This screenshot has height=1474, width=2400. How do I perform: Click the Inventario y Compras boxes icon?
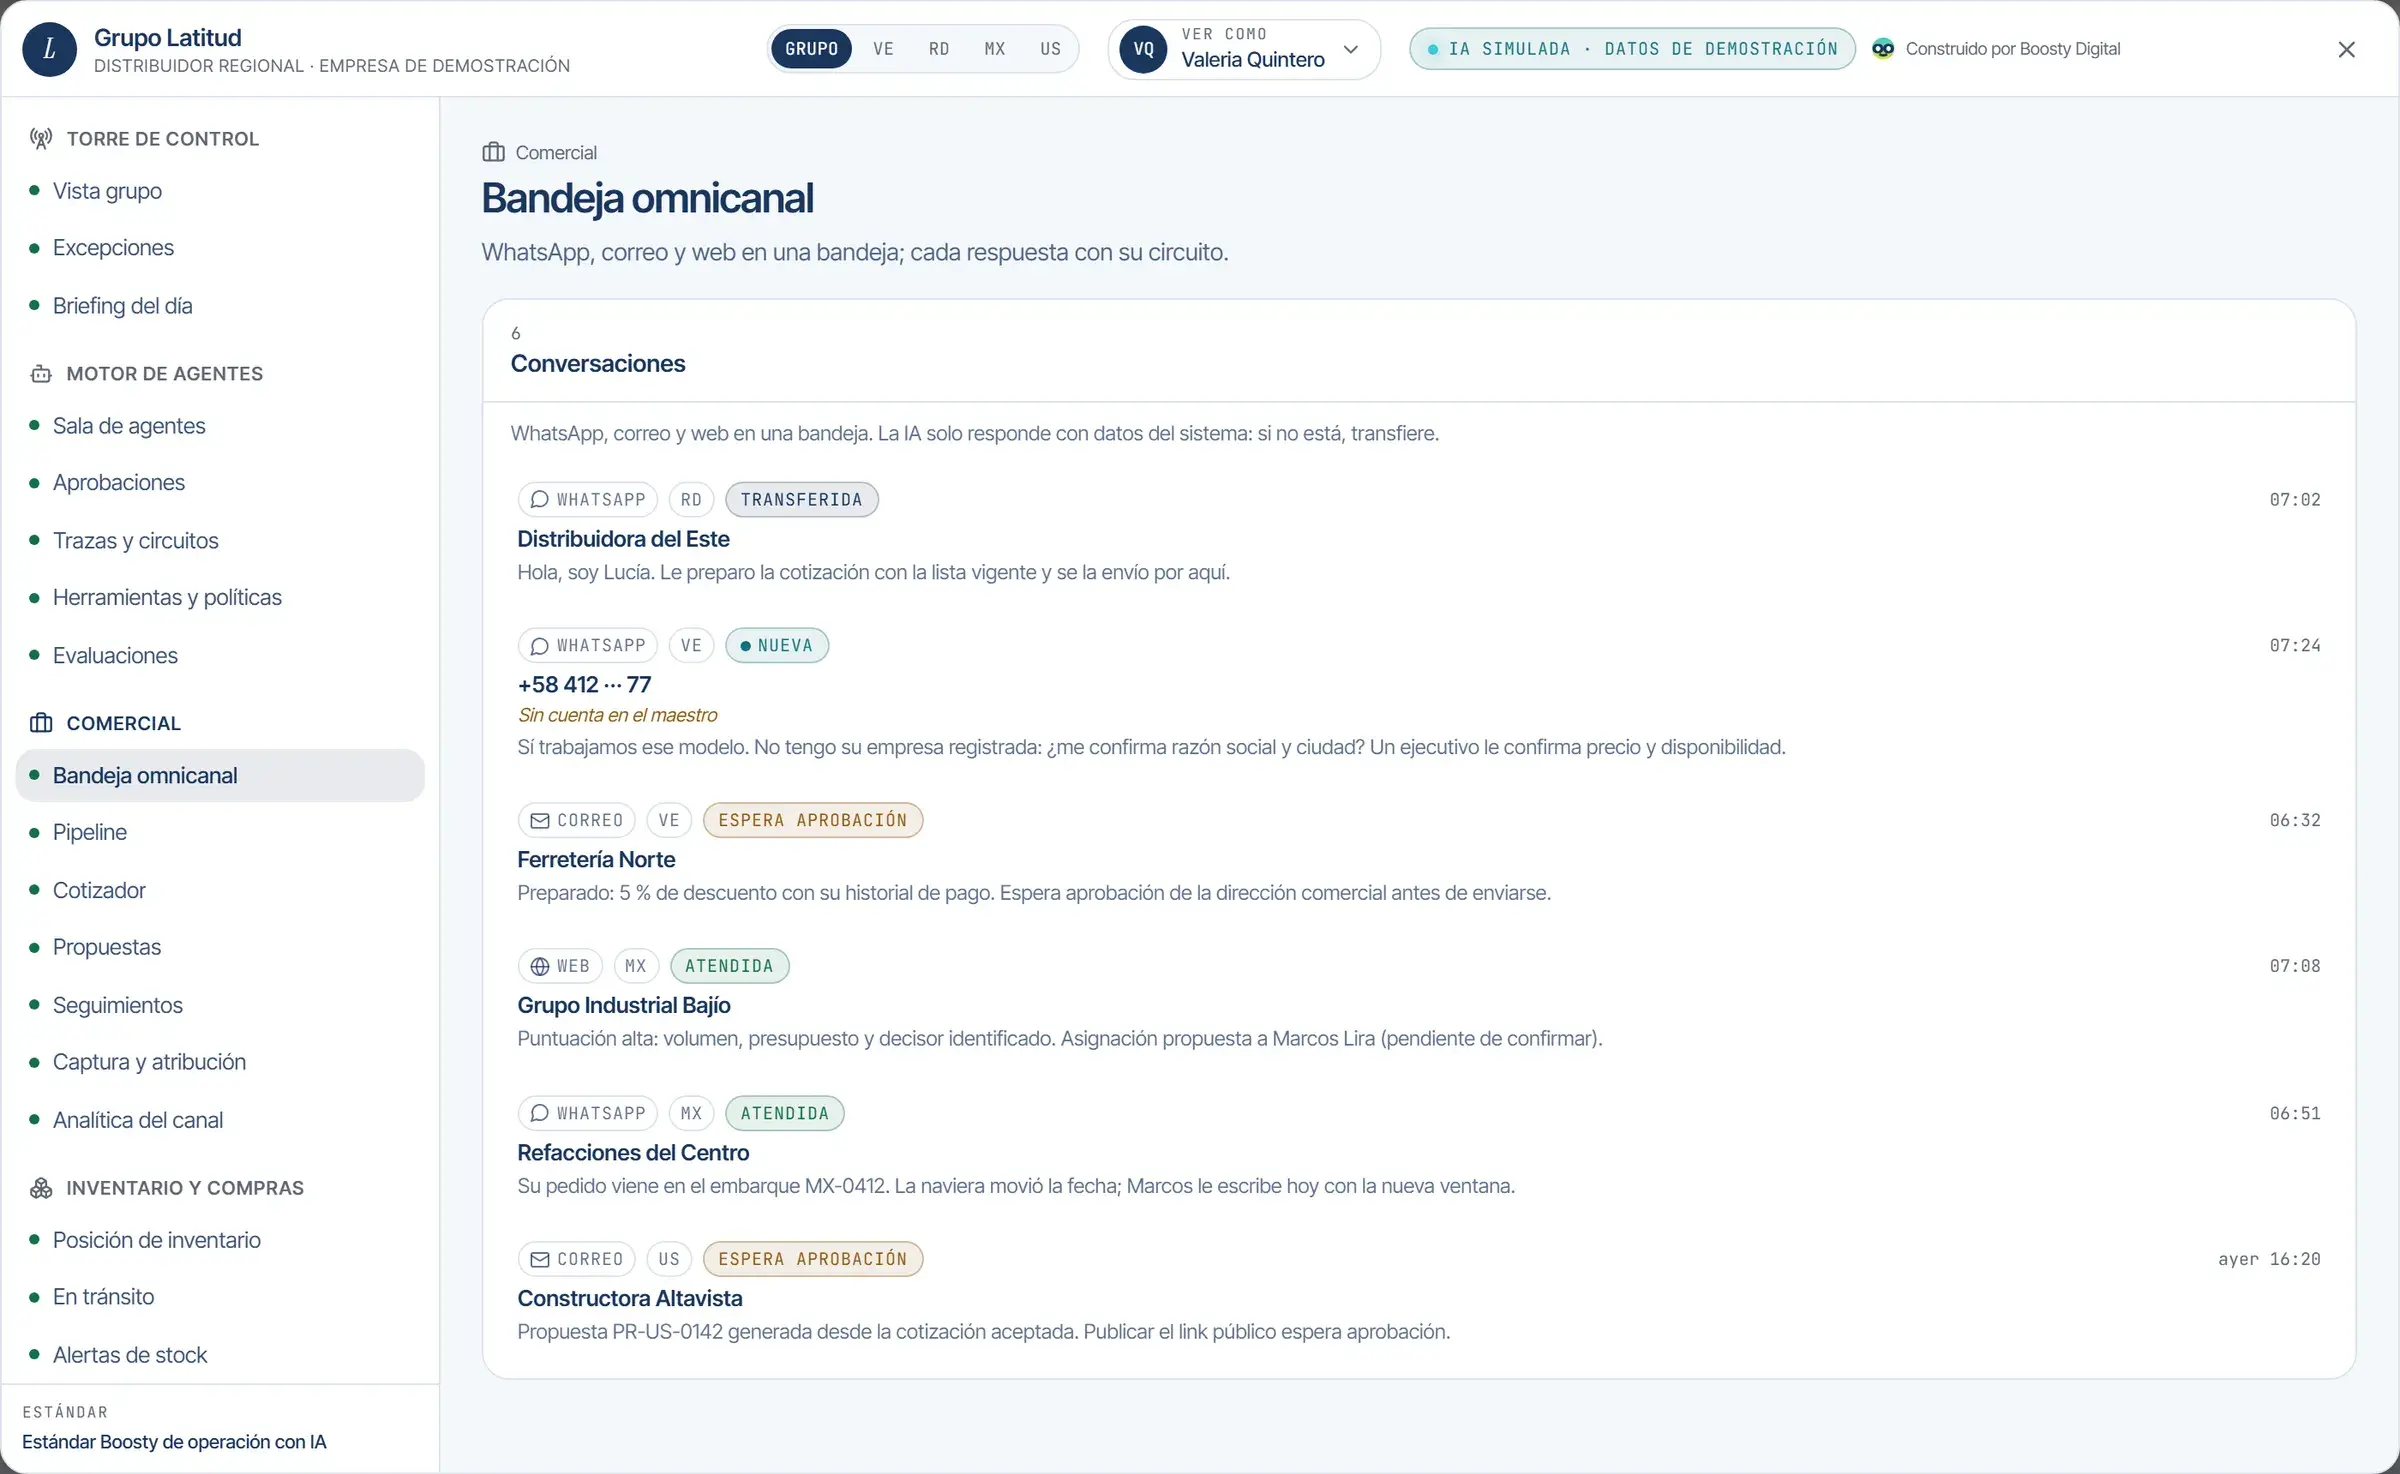pos(41,1188)
